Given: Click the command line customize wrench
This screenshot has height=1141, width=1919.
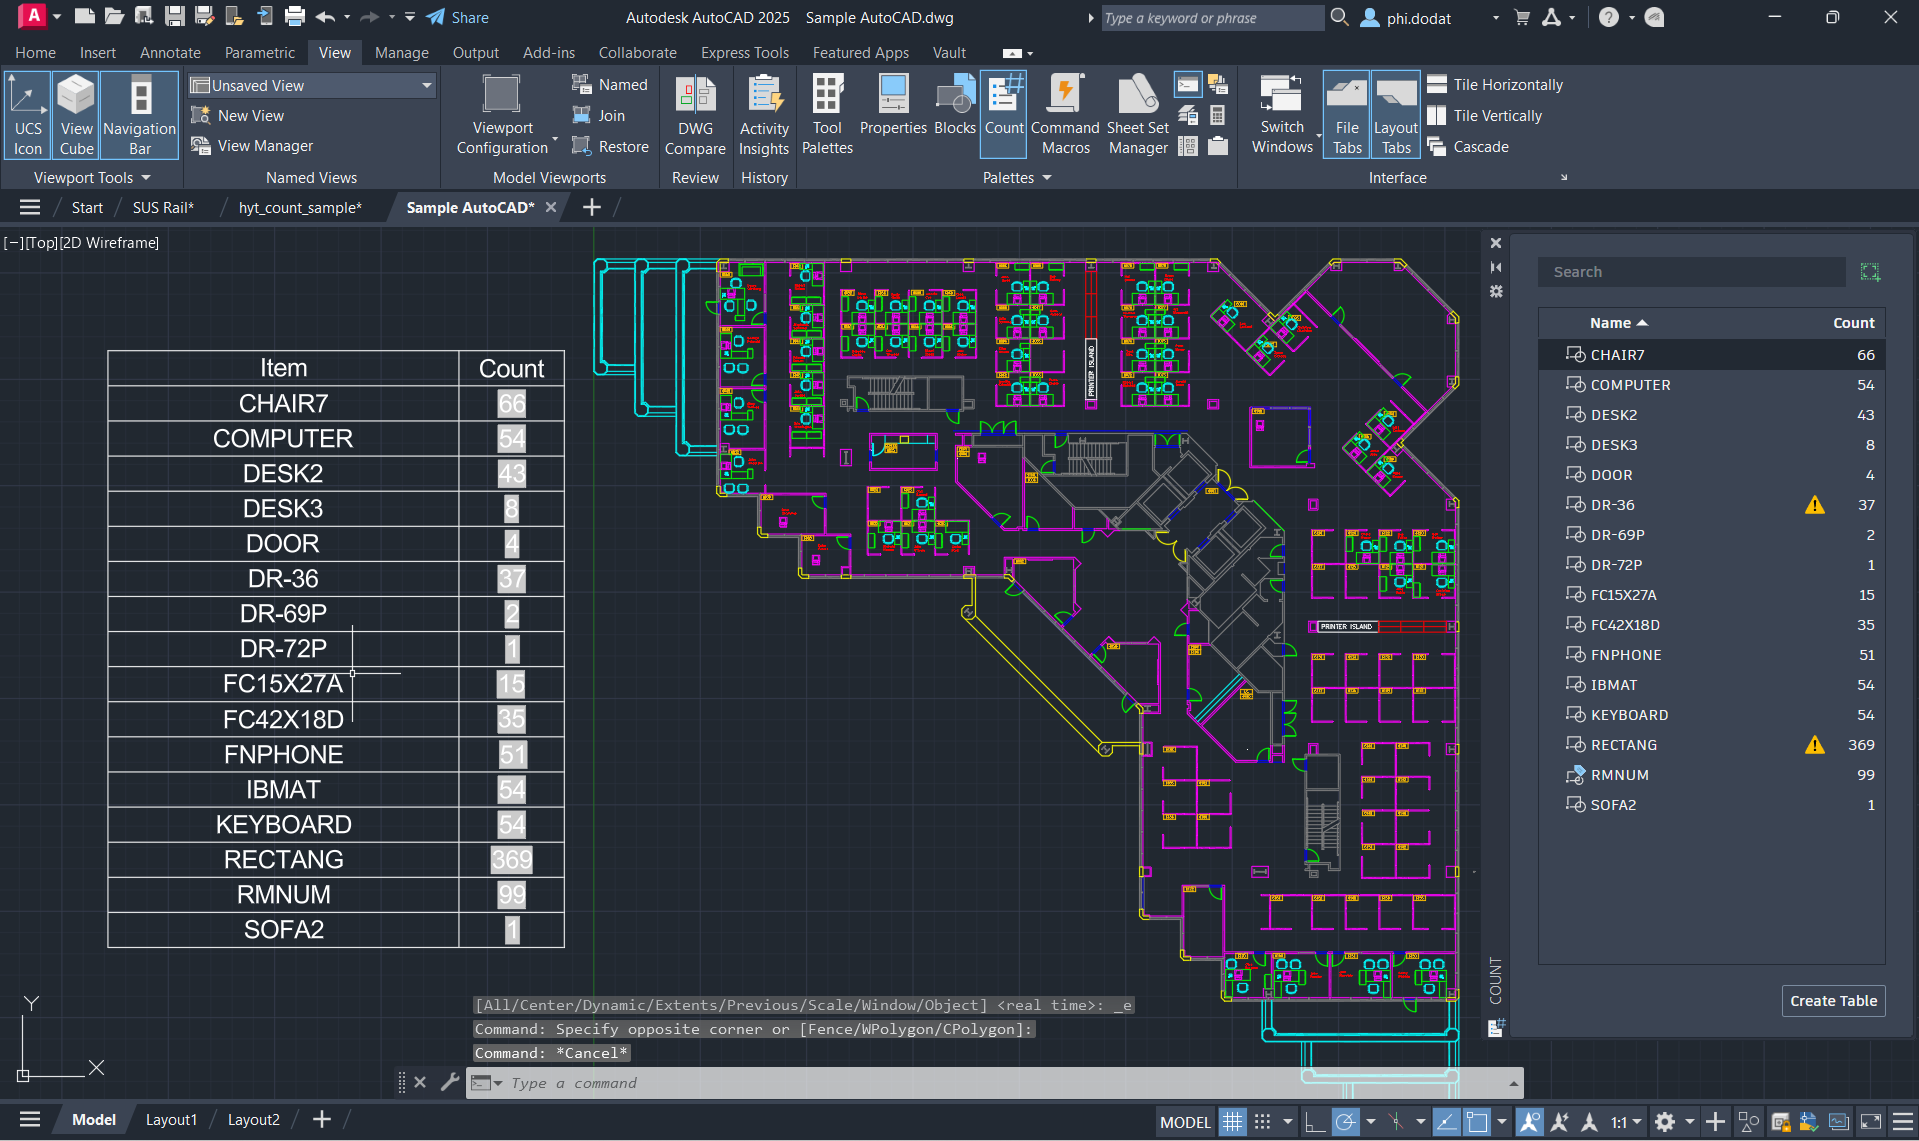Looking at the screenshot, I should pos(450,1082).
